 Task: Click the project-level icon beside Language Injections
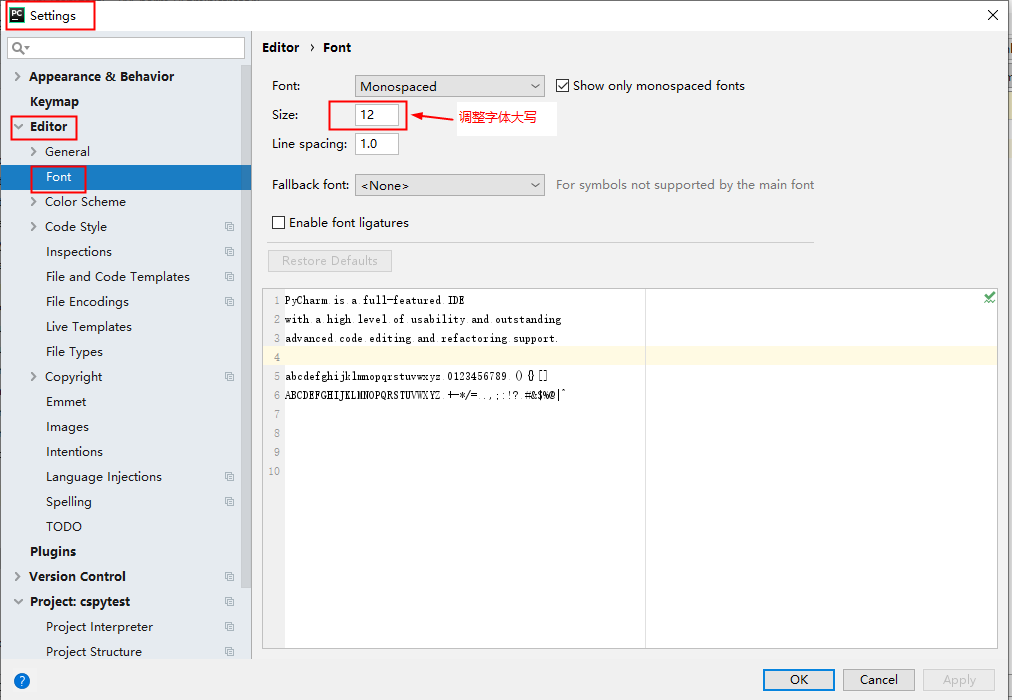coord(229,477)
